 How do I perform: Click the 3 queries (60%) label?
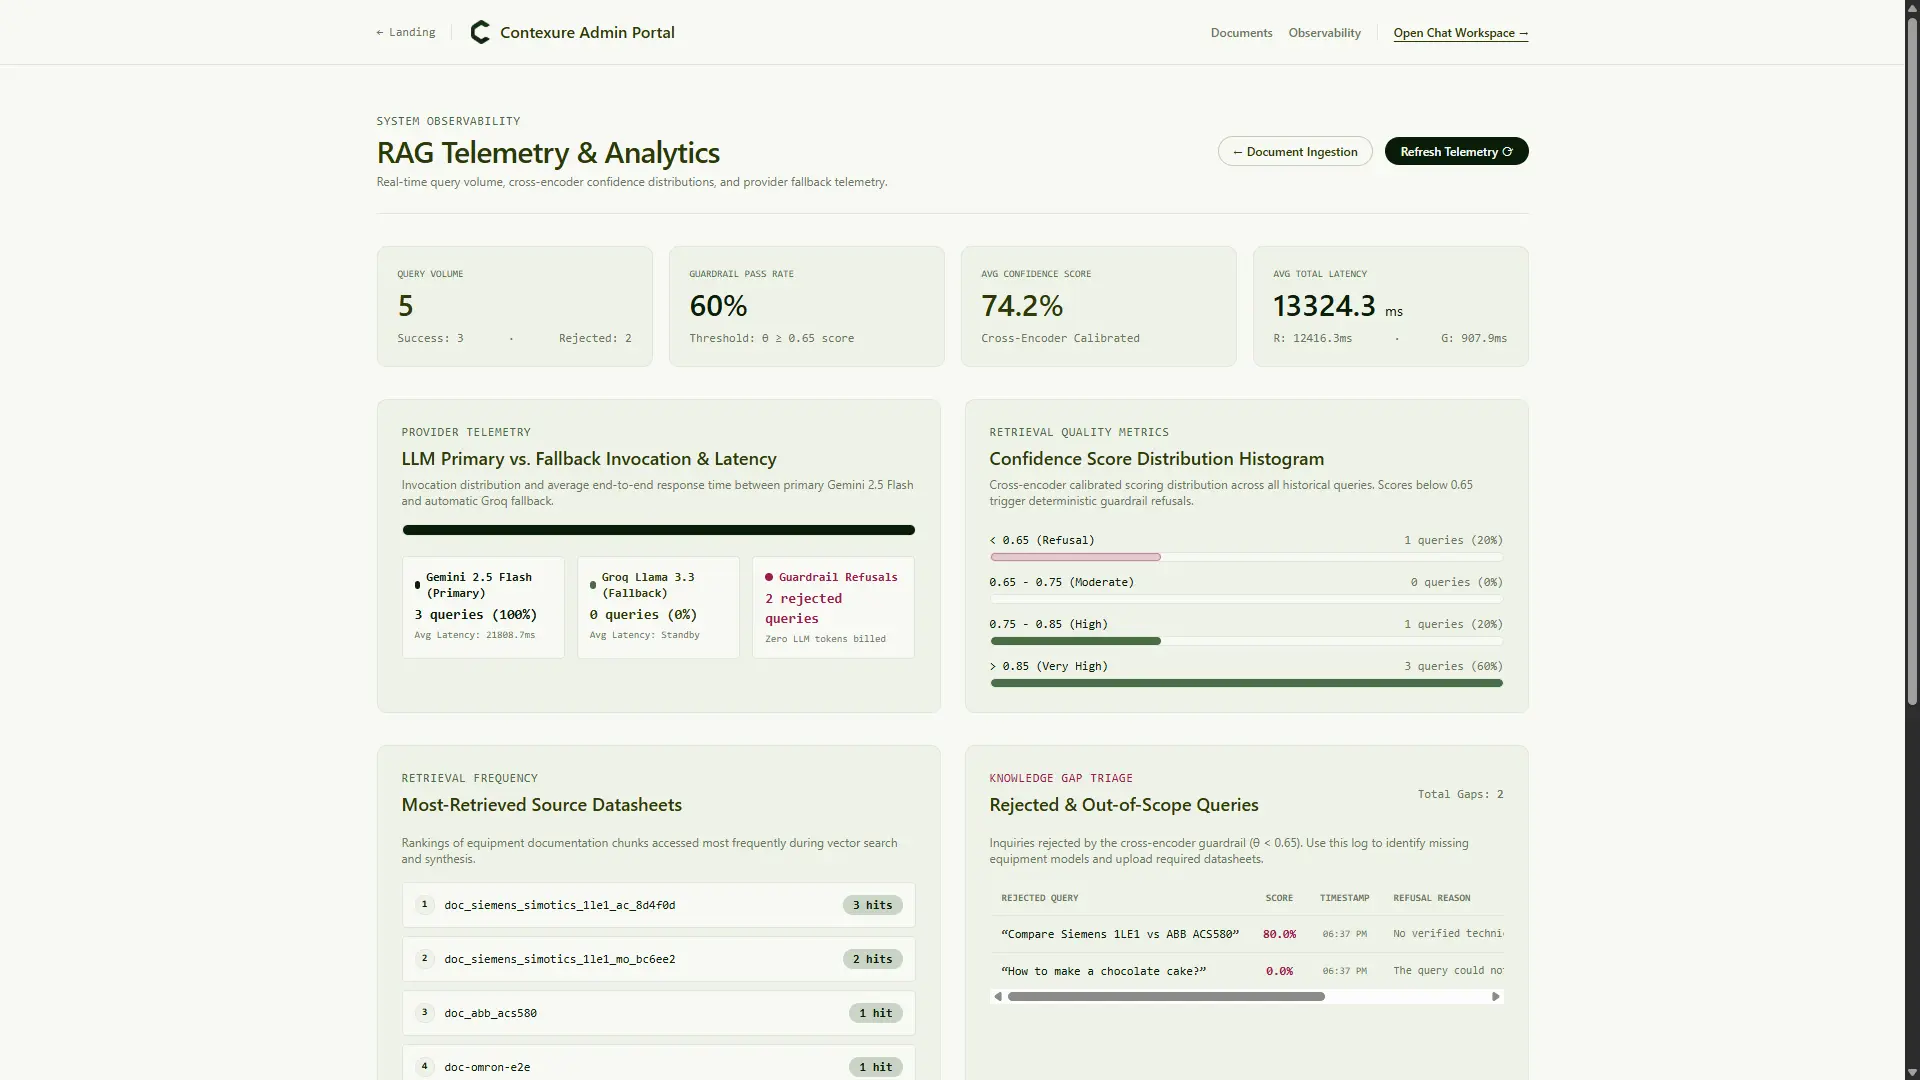point(1453,666)
